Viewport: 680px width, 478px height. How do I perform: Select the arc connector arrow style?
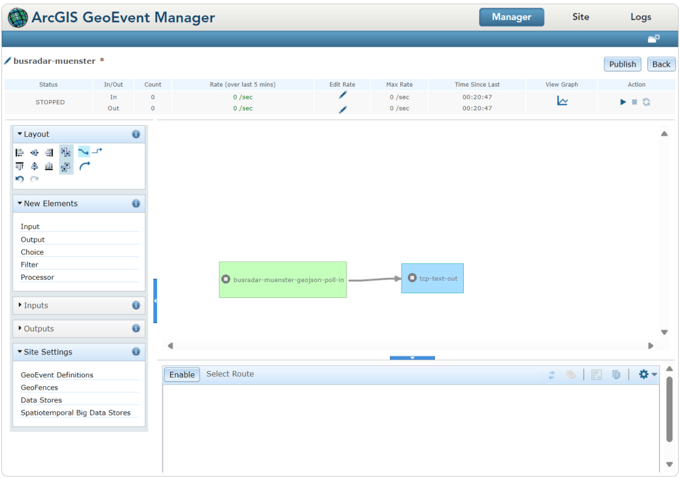click(85, 166)
